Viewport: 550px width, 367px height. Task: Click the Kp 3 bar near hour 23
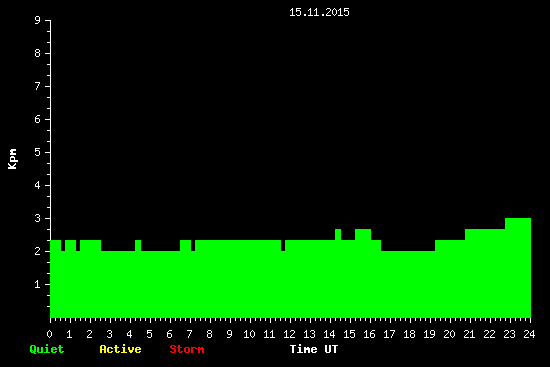point(518,268)
